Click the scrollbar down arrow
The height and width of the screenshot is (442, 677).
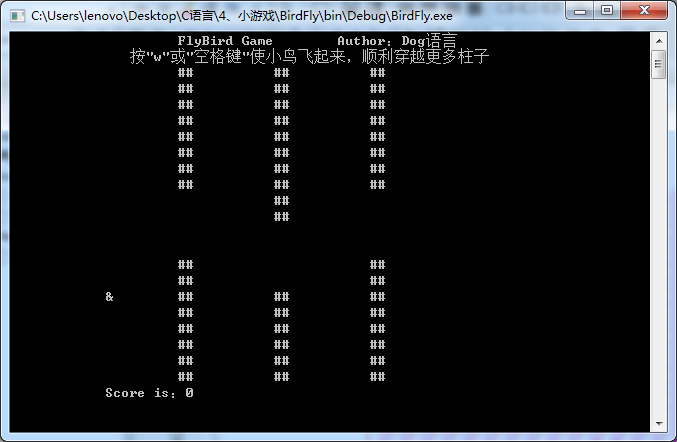pyautogui.click(x=659, y=423)
